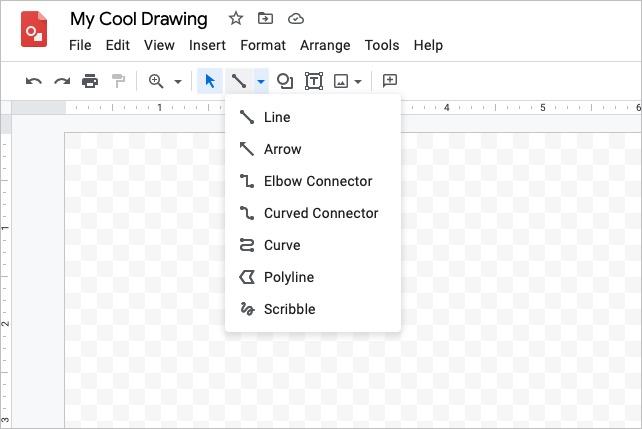Open the Arrange menu
Screen dimensions: 642x429
325,45
